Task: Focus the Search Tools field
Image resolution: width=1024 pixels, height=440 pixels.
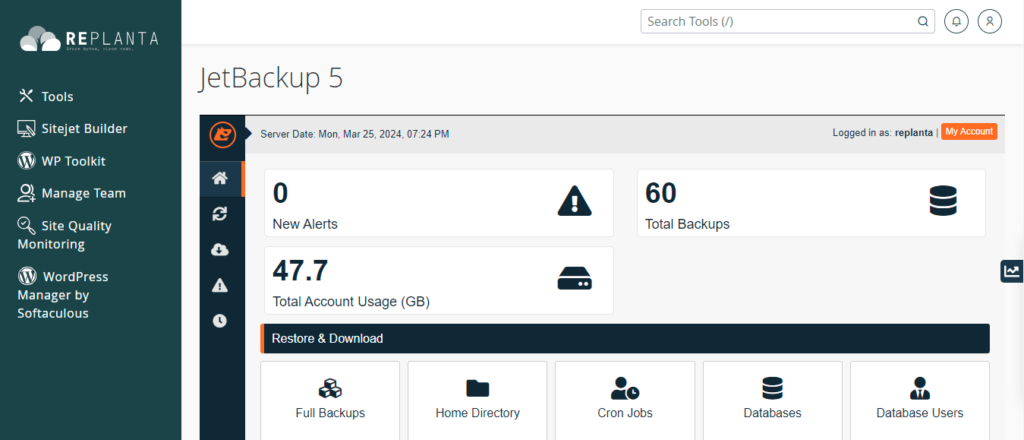Action: [x=788, y=21]
